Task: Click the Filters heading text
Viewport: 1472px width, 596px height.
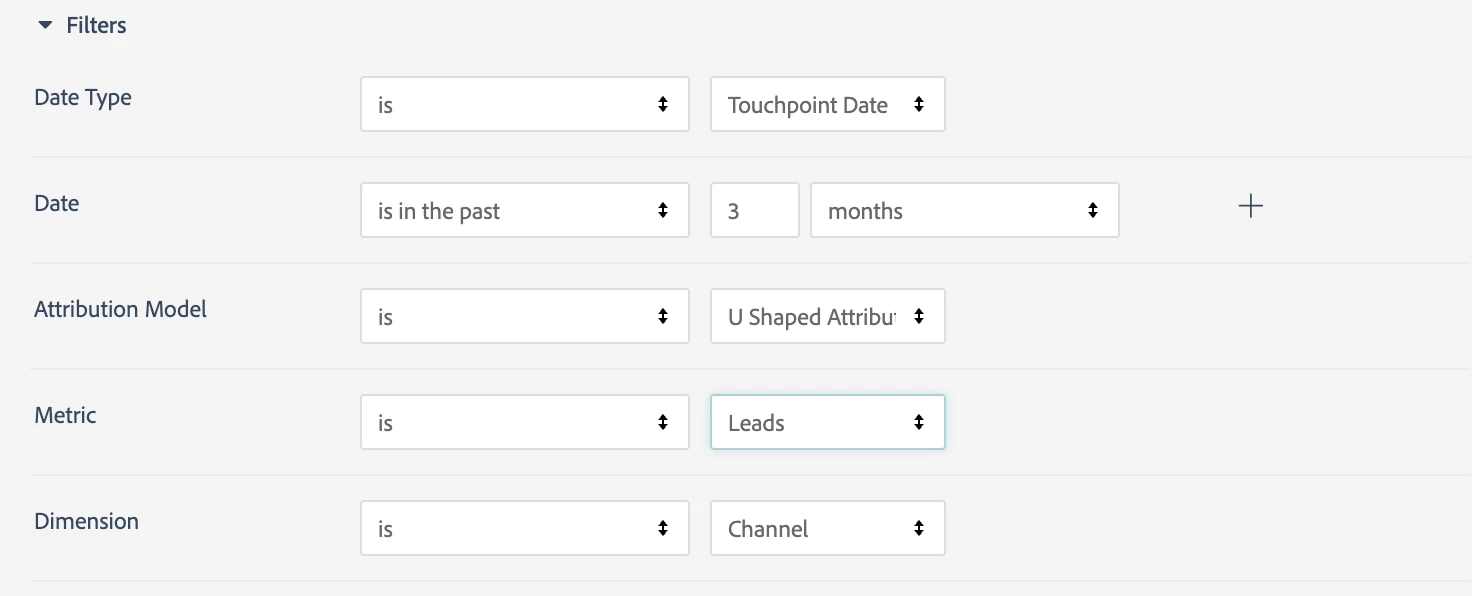Action: [x=96, y=25]
